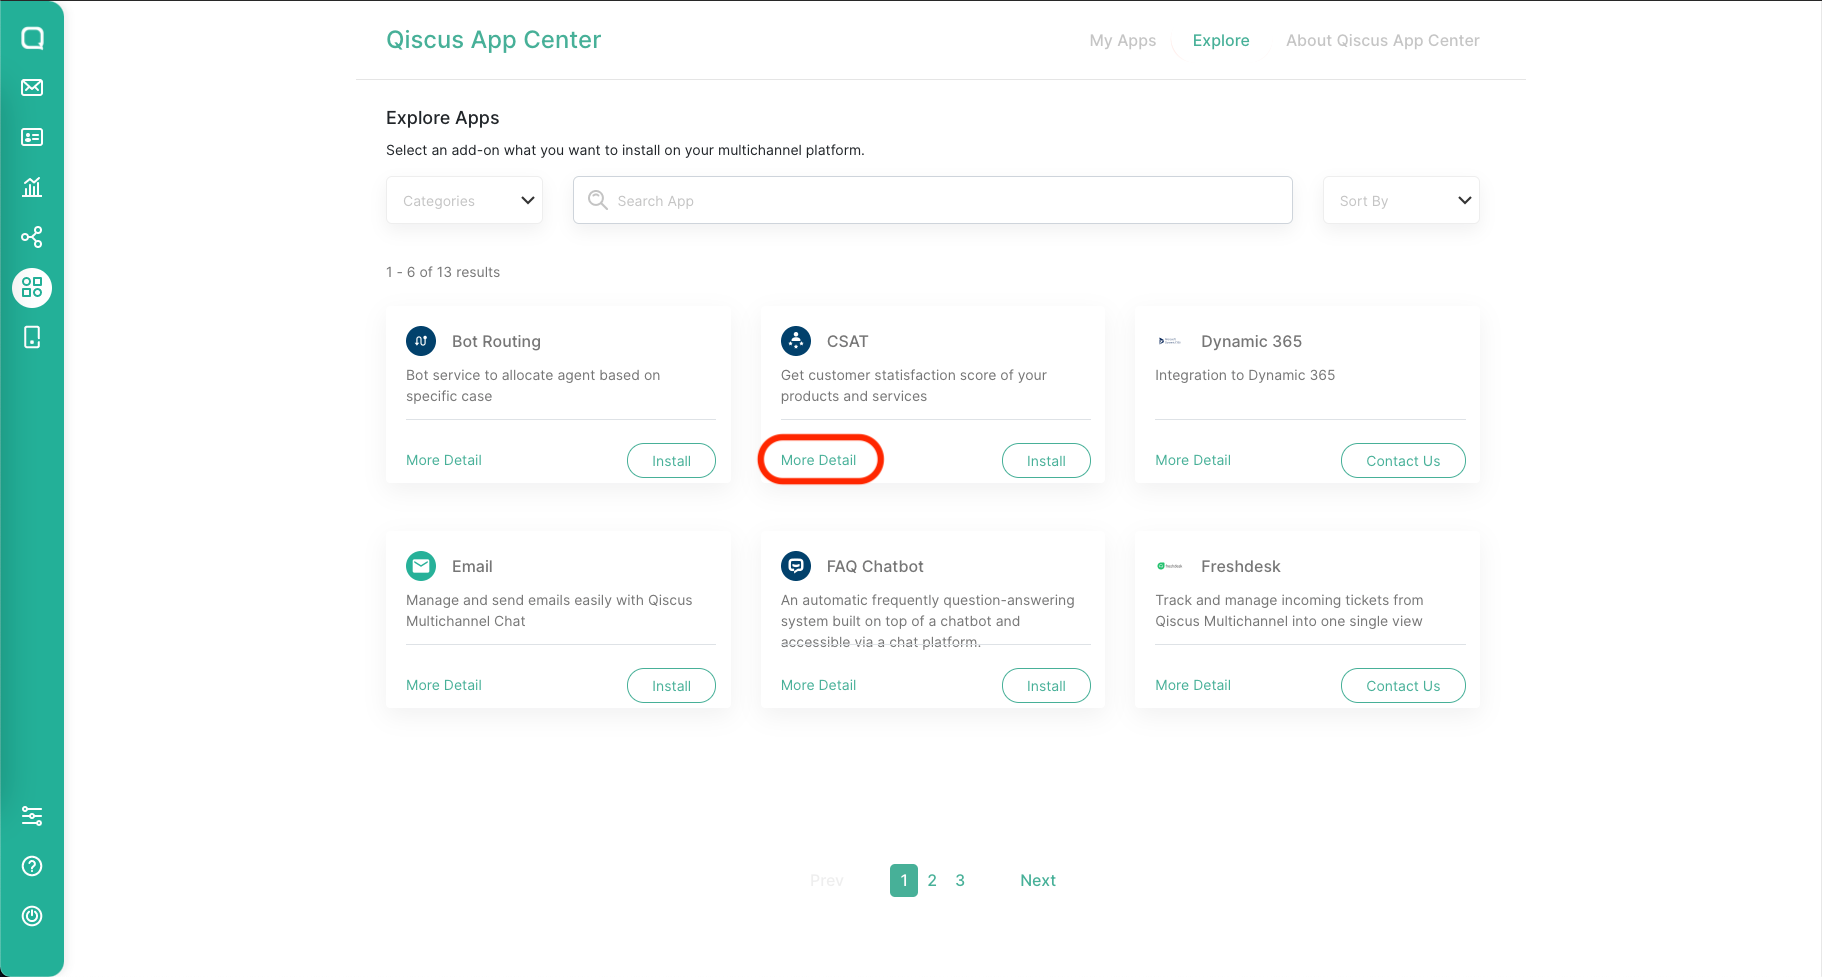The height and width of the screenshot is (977, 1822).
Task: Open More Detail for CSAT
Action: pos(818,459)
